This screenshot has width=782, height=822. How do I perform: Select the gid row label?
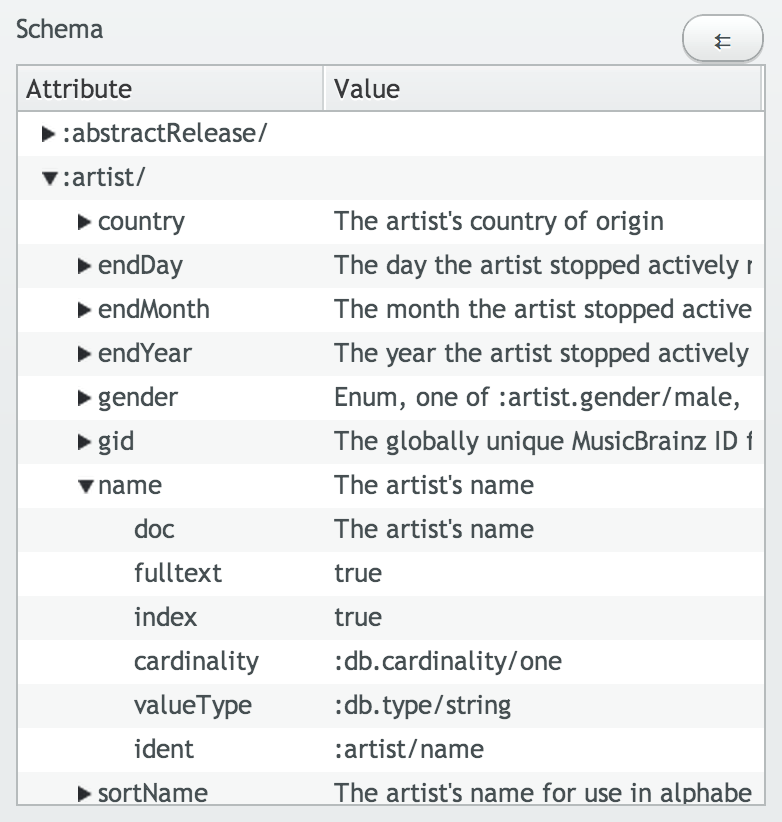click(116, 442)
